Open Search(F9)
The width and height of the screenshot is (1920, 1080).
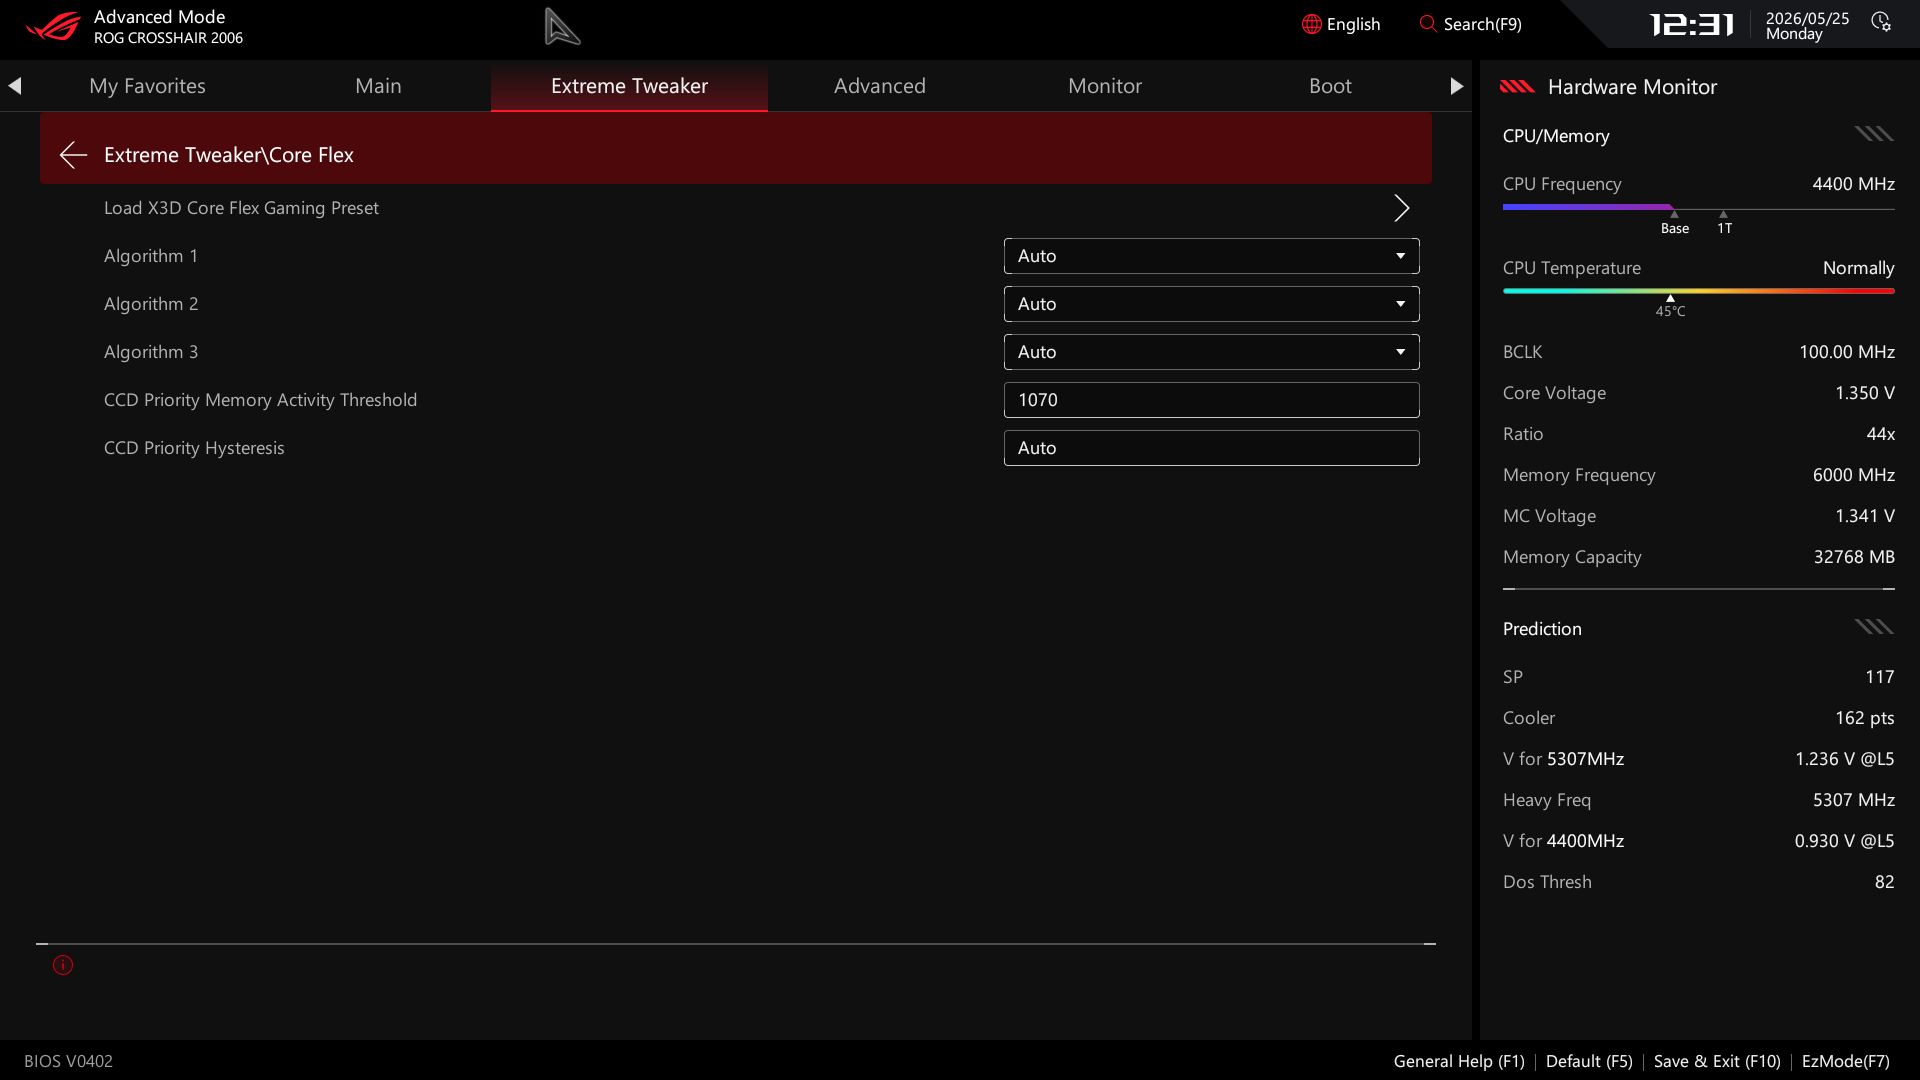(x=1471, y=24)
